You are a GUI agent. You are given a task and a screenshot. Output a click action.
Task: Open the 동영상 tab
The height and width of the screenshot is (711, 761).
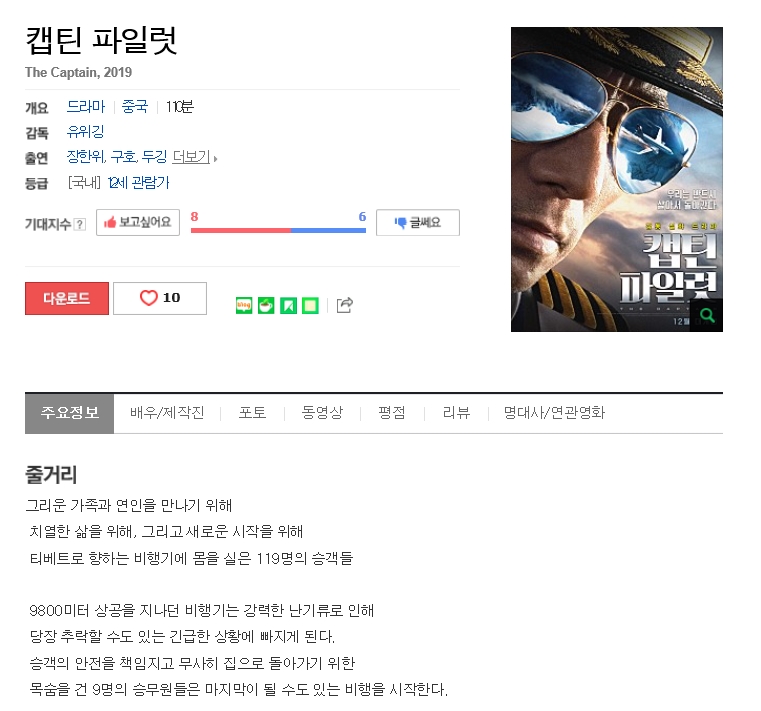[x=322, y=413]
